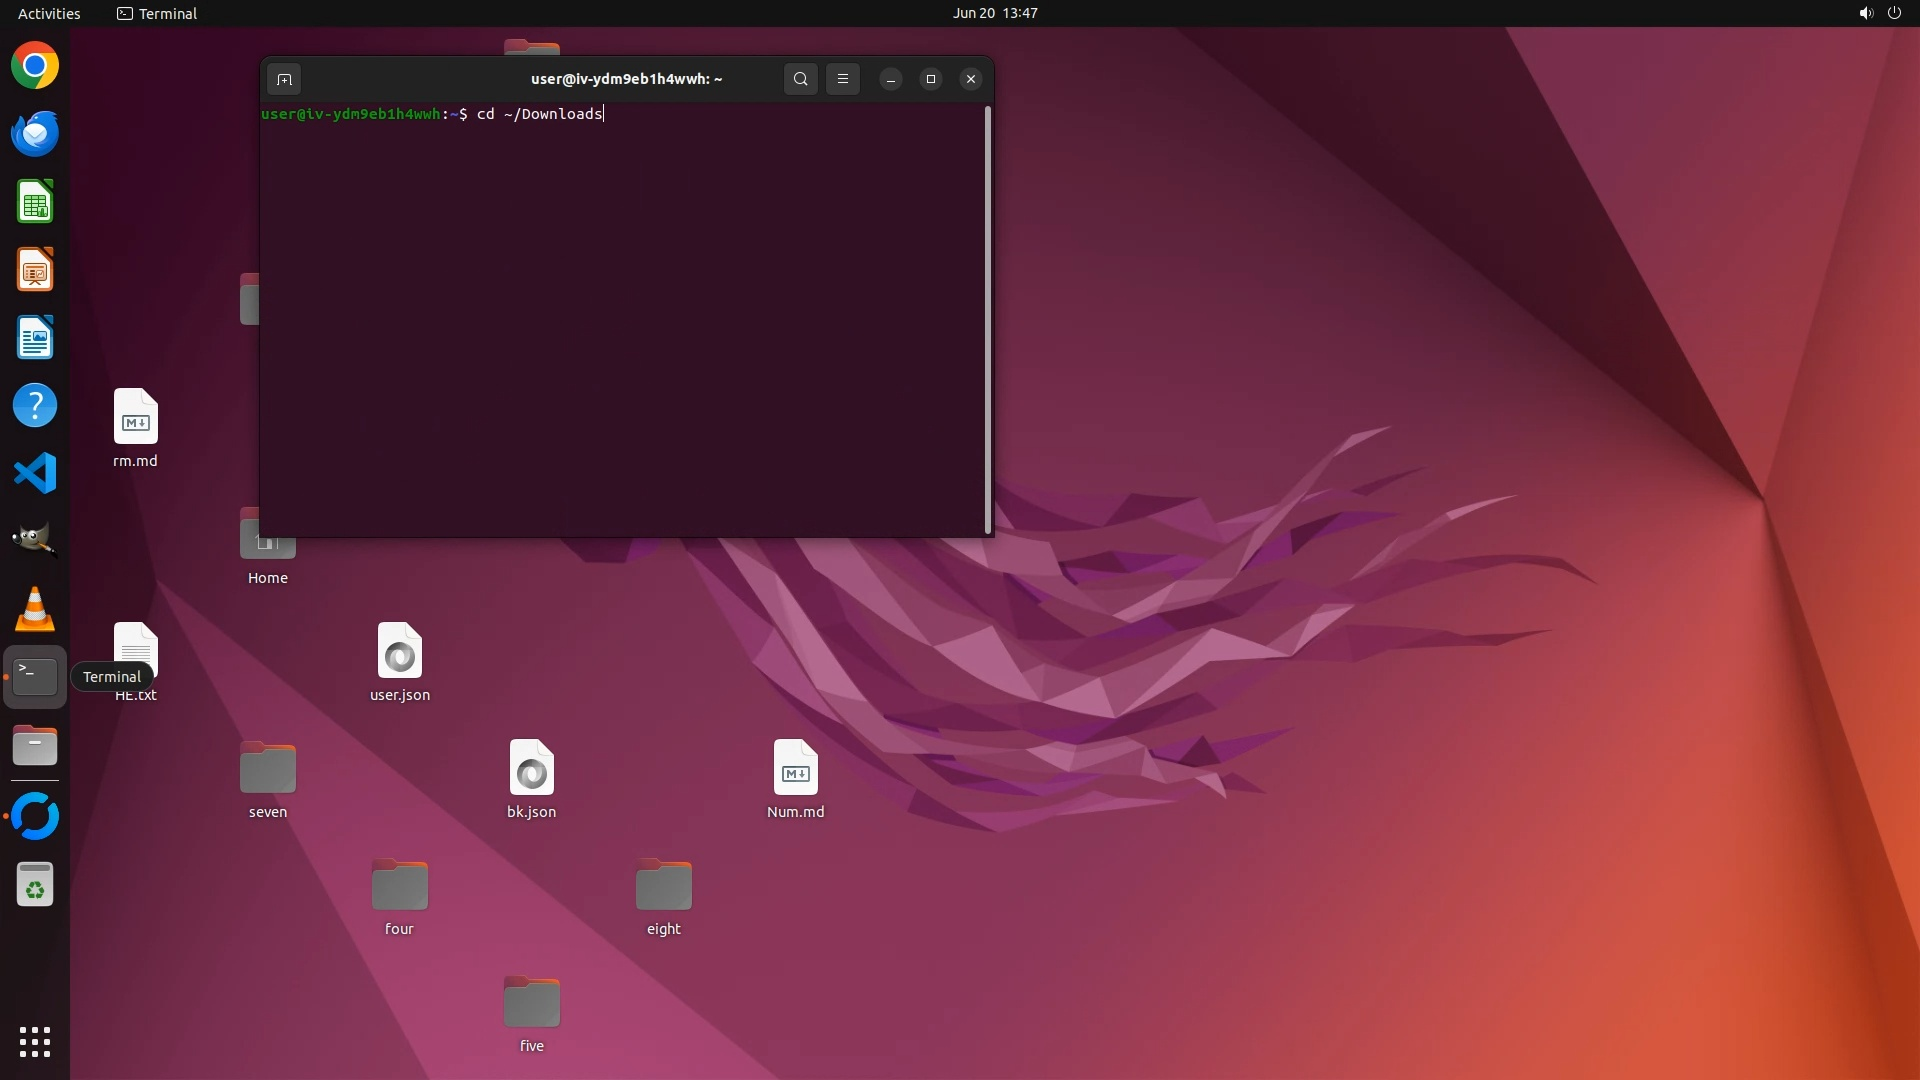Screen dimensions: 1920x1080
Task: Open the Terminal hamburger menu
Action: pyautogui.click(x=843, y=79)
